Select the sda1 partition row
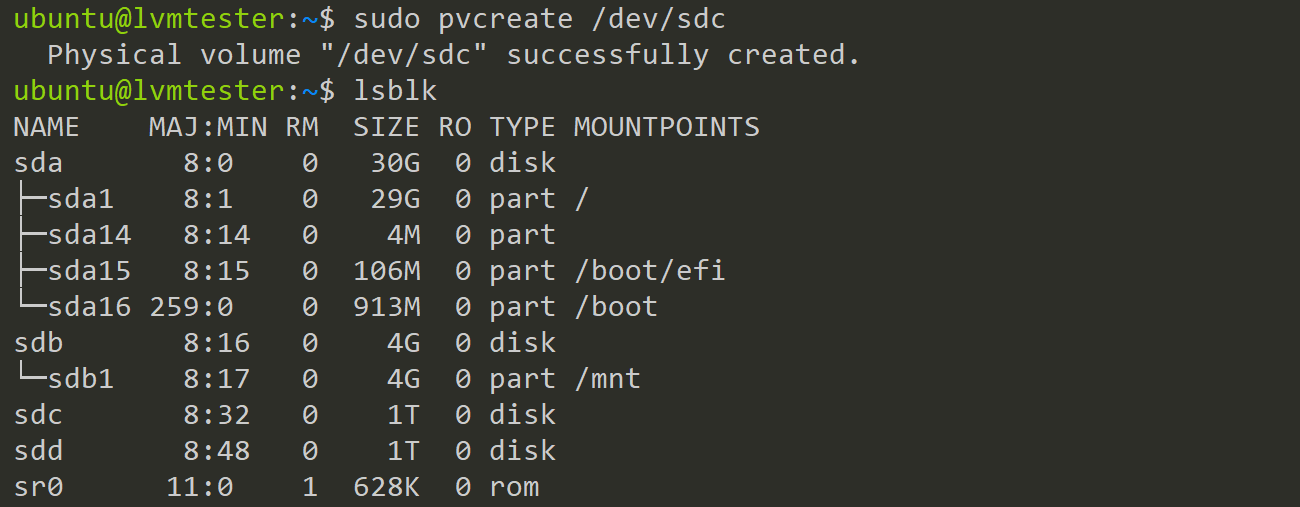 click(301, 199)
